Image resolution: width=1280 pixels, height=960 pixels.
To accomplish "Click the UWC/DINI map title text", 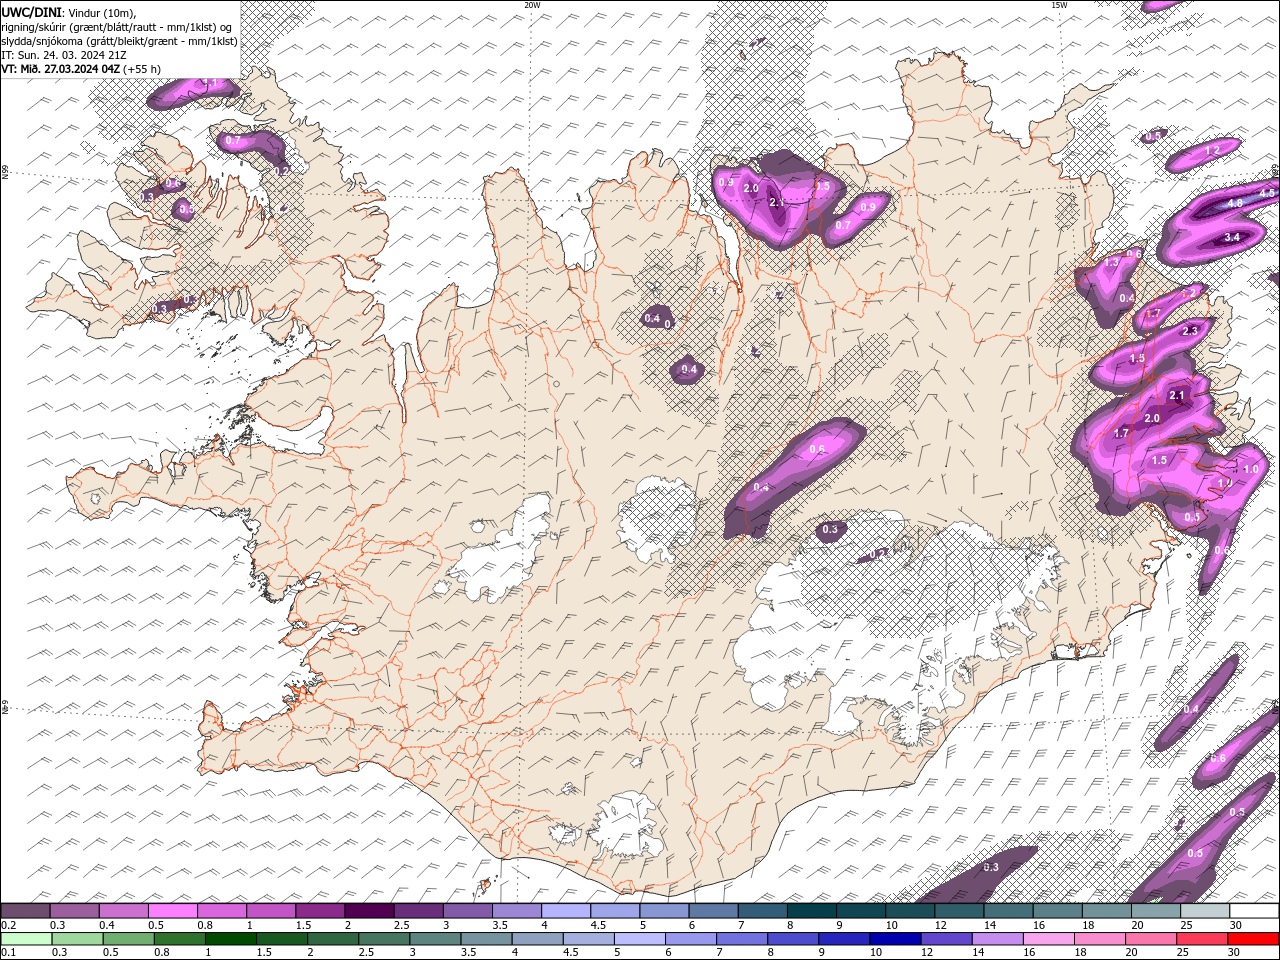I will tap(31, 11).
